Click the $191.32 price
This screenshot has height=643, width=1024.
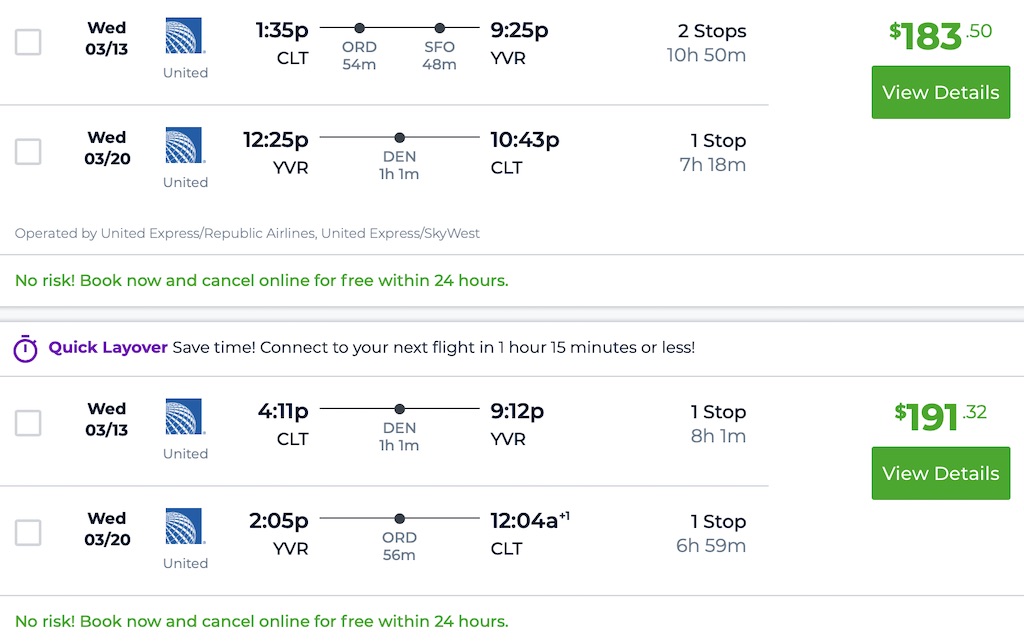940,416
